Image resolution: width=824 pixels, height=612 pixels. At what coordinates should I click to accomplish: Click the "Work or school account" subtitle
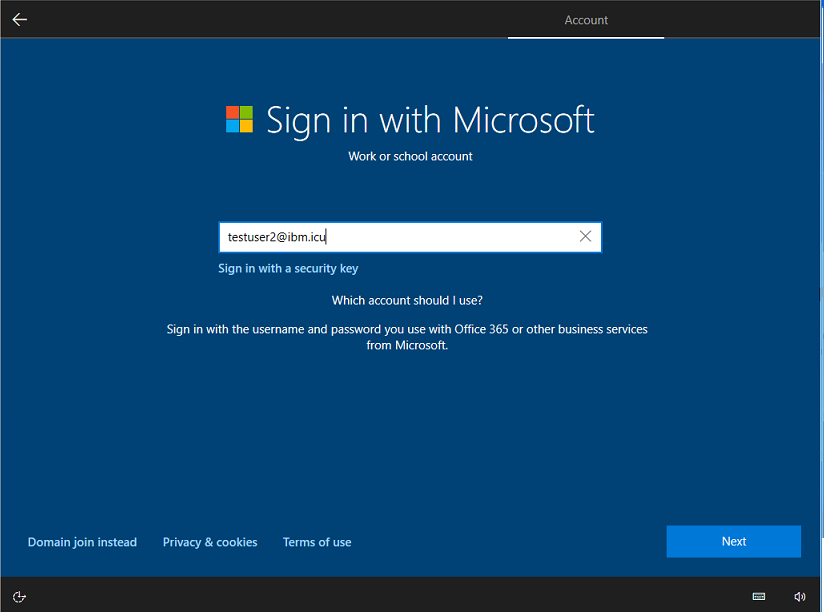[410, 157]
